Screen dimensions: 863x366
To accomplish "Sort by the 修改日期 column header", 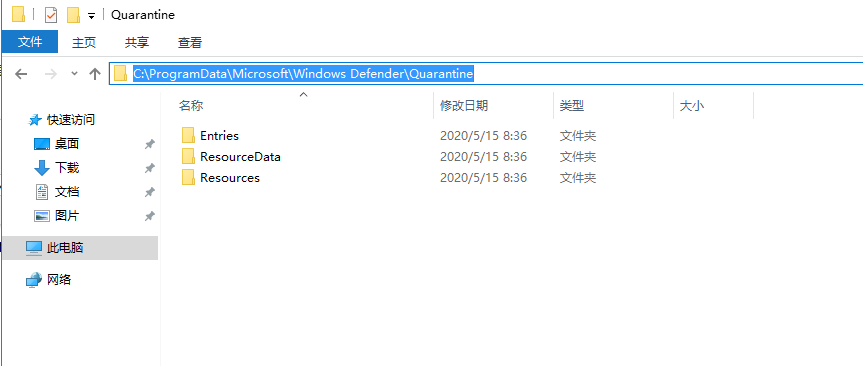I will [463, 106].
